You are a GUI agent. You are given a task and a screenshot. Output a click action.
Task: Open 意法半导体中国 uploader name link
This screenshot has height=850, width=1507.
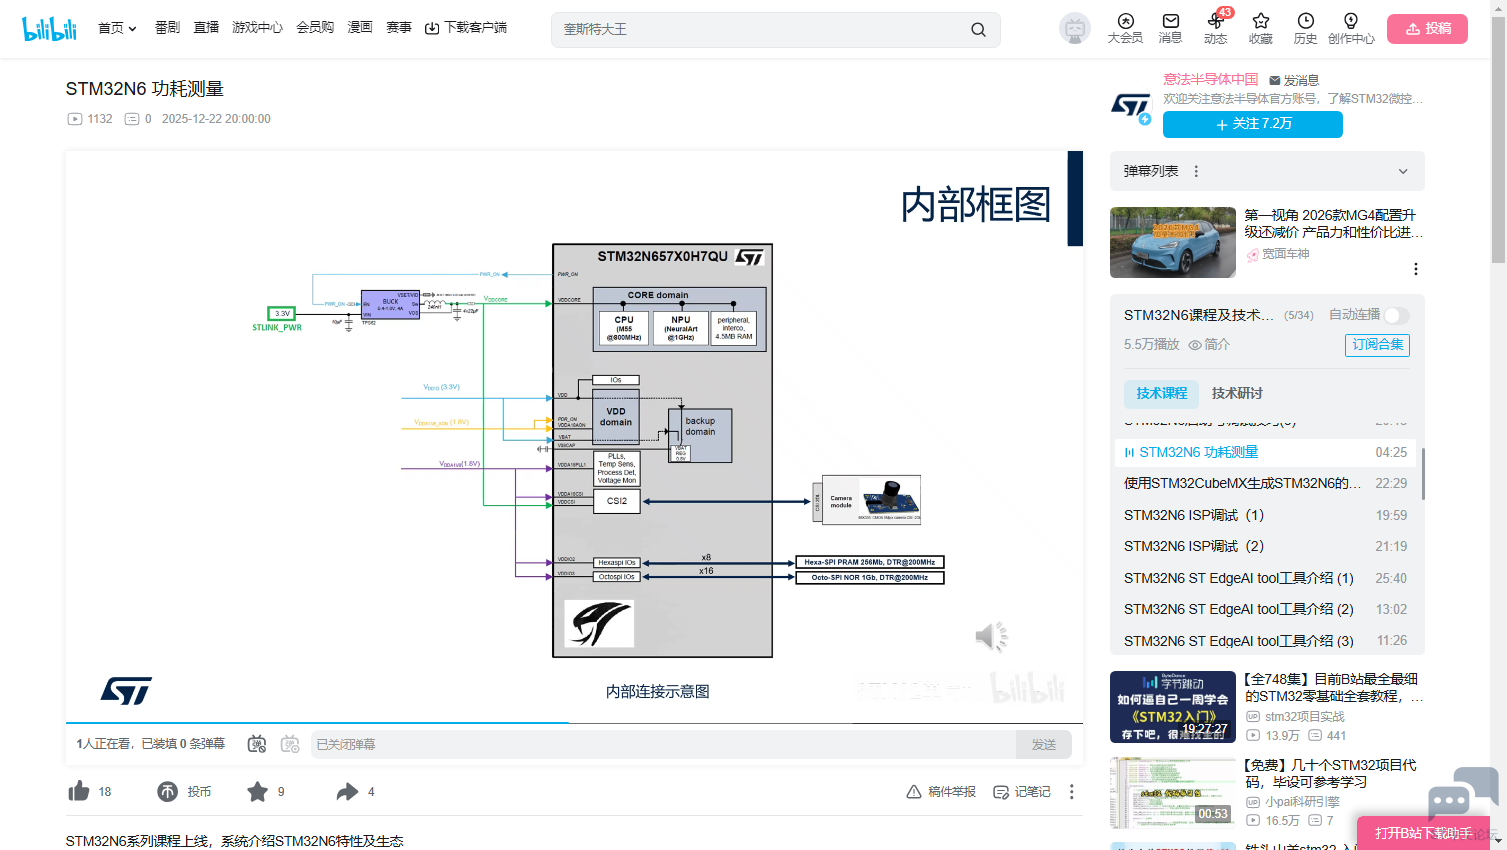point(1210,79)
